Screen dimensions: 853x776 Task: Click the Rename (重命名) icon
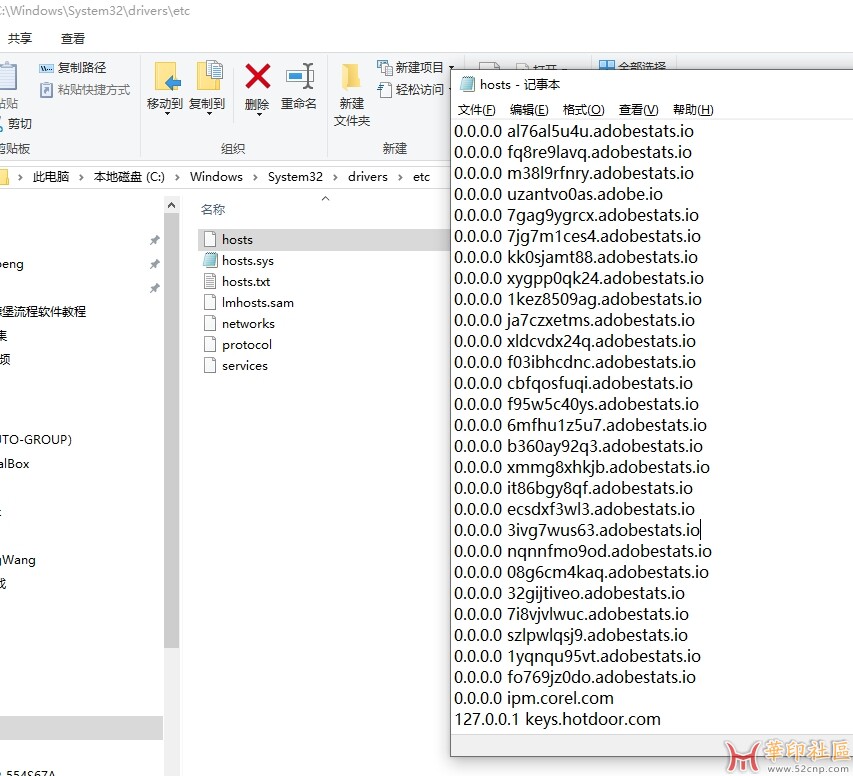[300, 76]
